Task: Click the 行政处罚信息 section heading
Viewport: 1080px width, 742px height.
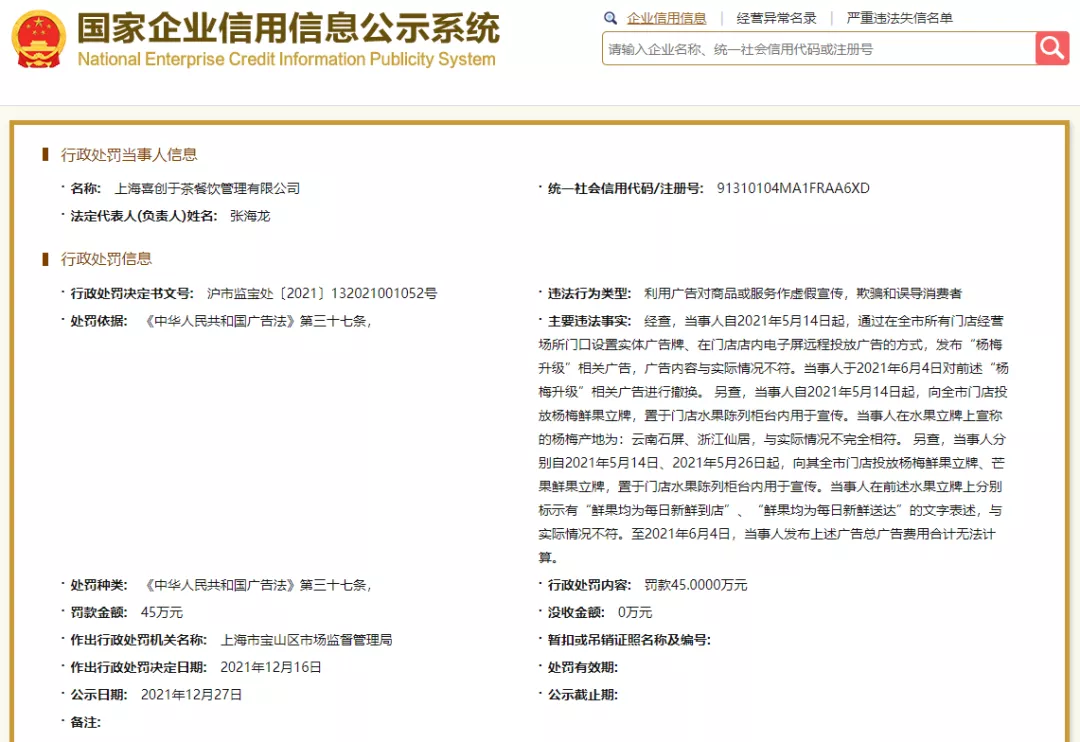Action: [106, 259]
